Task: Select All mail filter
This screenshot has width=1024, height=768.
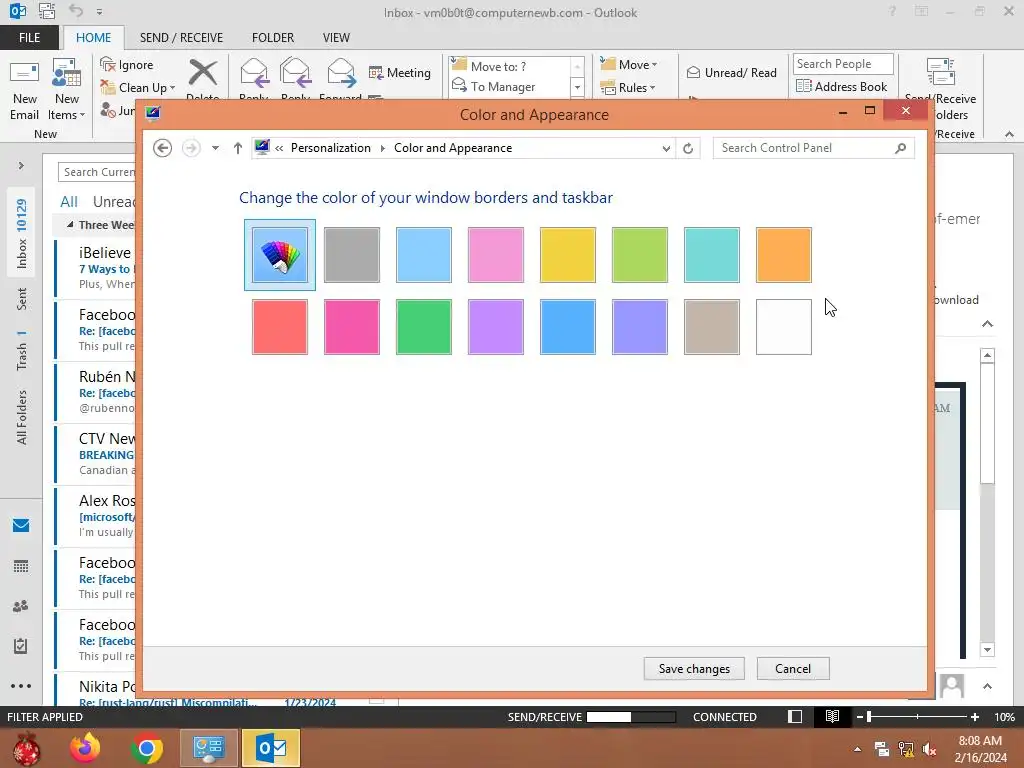Action: click(69, 202)
